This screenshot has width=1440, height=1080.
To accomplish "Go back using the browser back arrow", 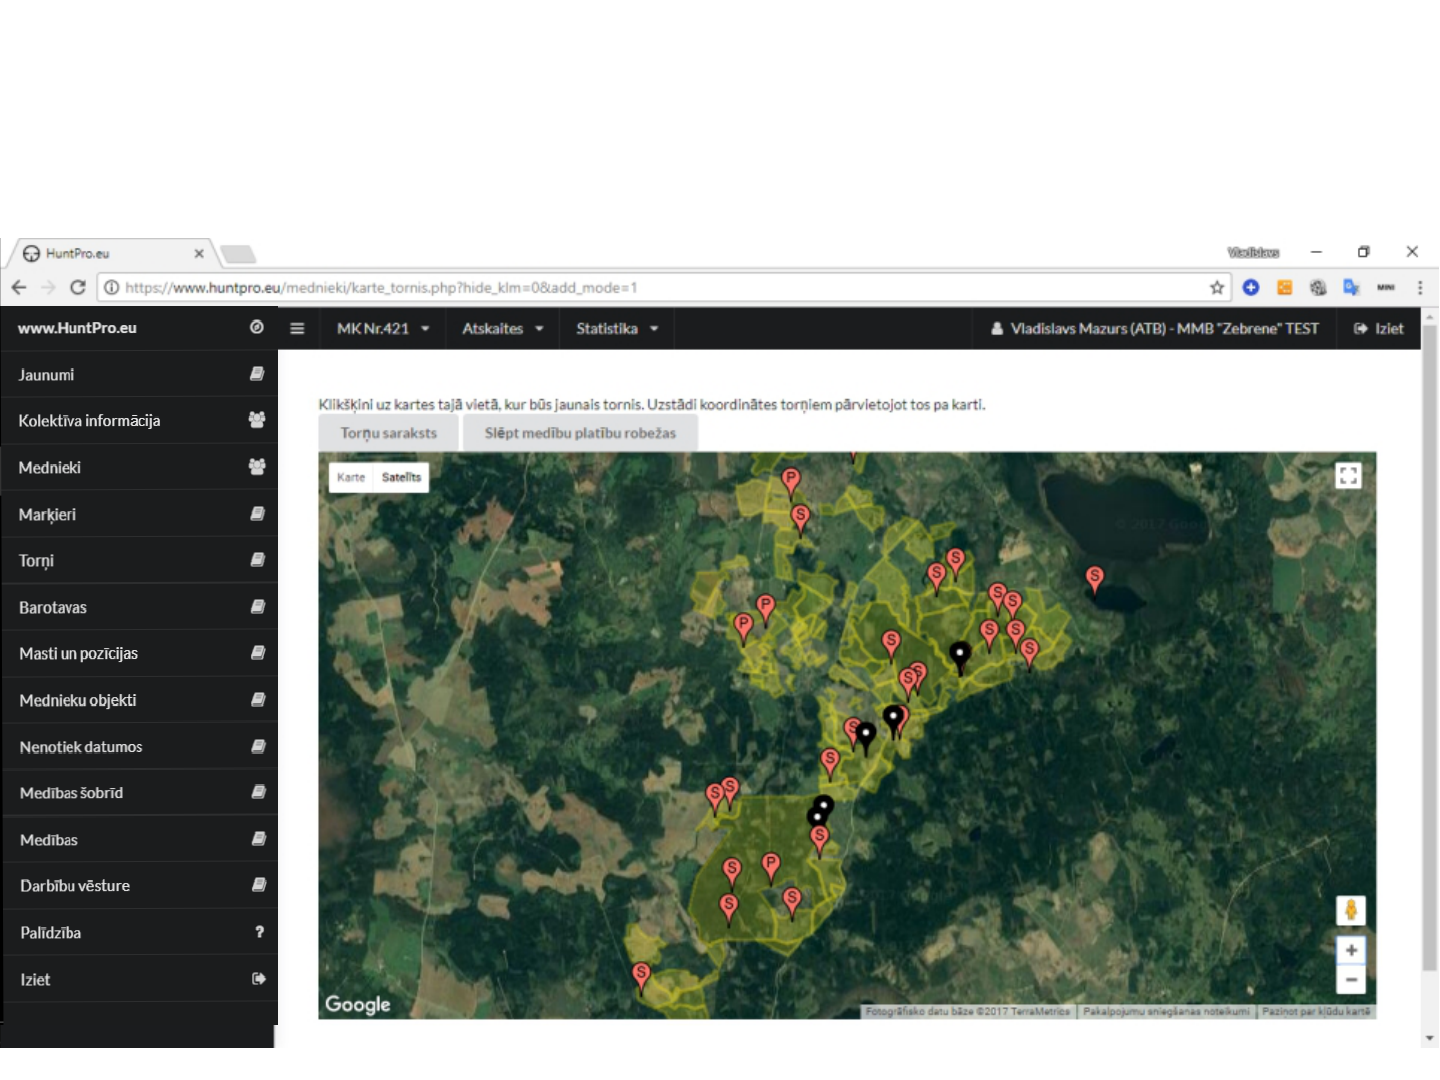I will 19,287.
